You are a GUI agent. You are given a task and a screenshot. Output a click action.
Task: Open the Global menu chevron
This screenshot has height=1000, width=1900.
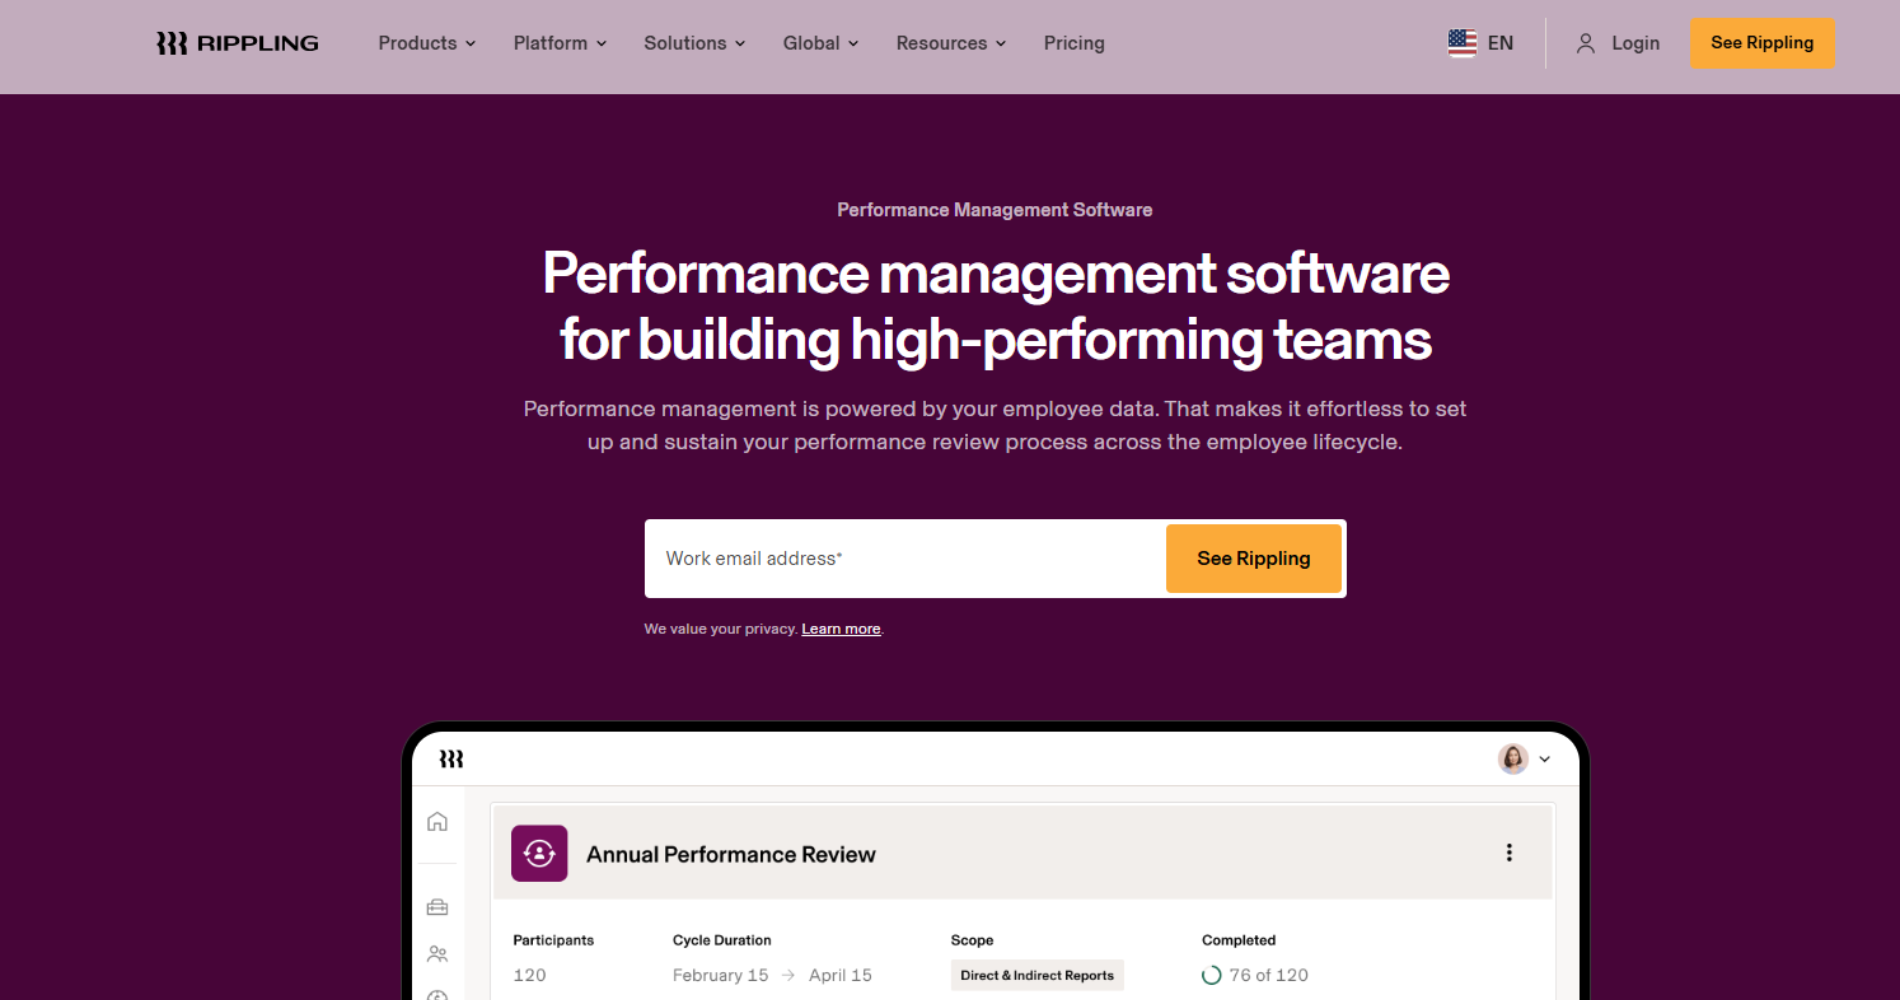(853, 43)
